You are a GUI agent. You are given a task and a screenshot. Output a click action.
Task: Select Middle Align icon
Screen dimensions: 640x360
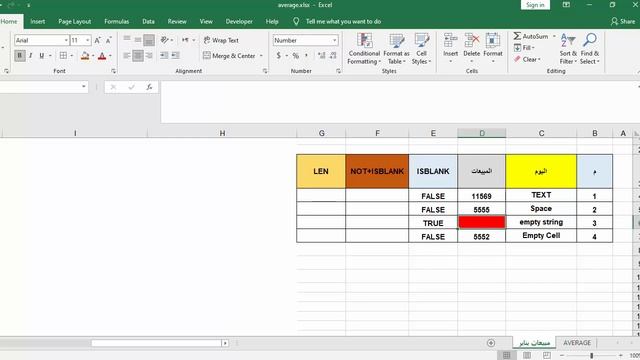point(138,40)
